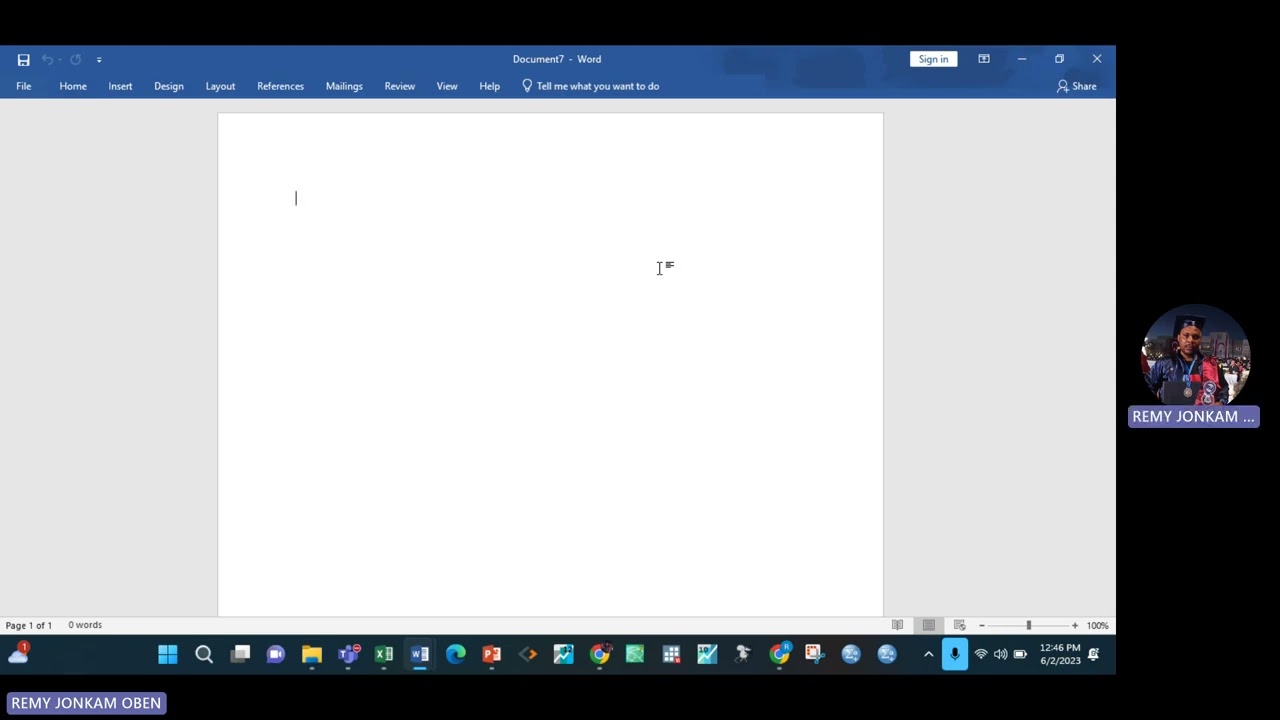Viewport: 1280px width, 720px height.
Task: Open the Windows Start menu
Action: tap(168, 654)
